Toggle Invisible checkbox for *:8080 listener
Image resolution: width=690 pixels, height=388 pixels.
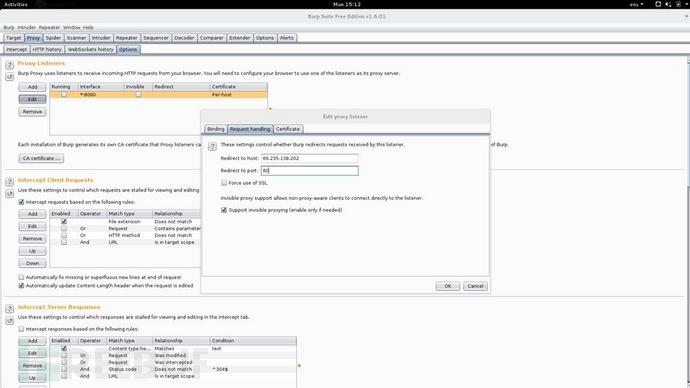coord(138,95)
